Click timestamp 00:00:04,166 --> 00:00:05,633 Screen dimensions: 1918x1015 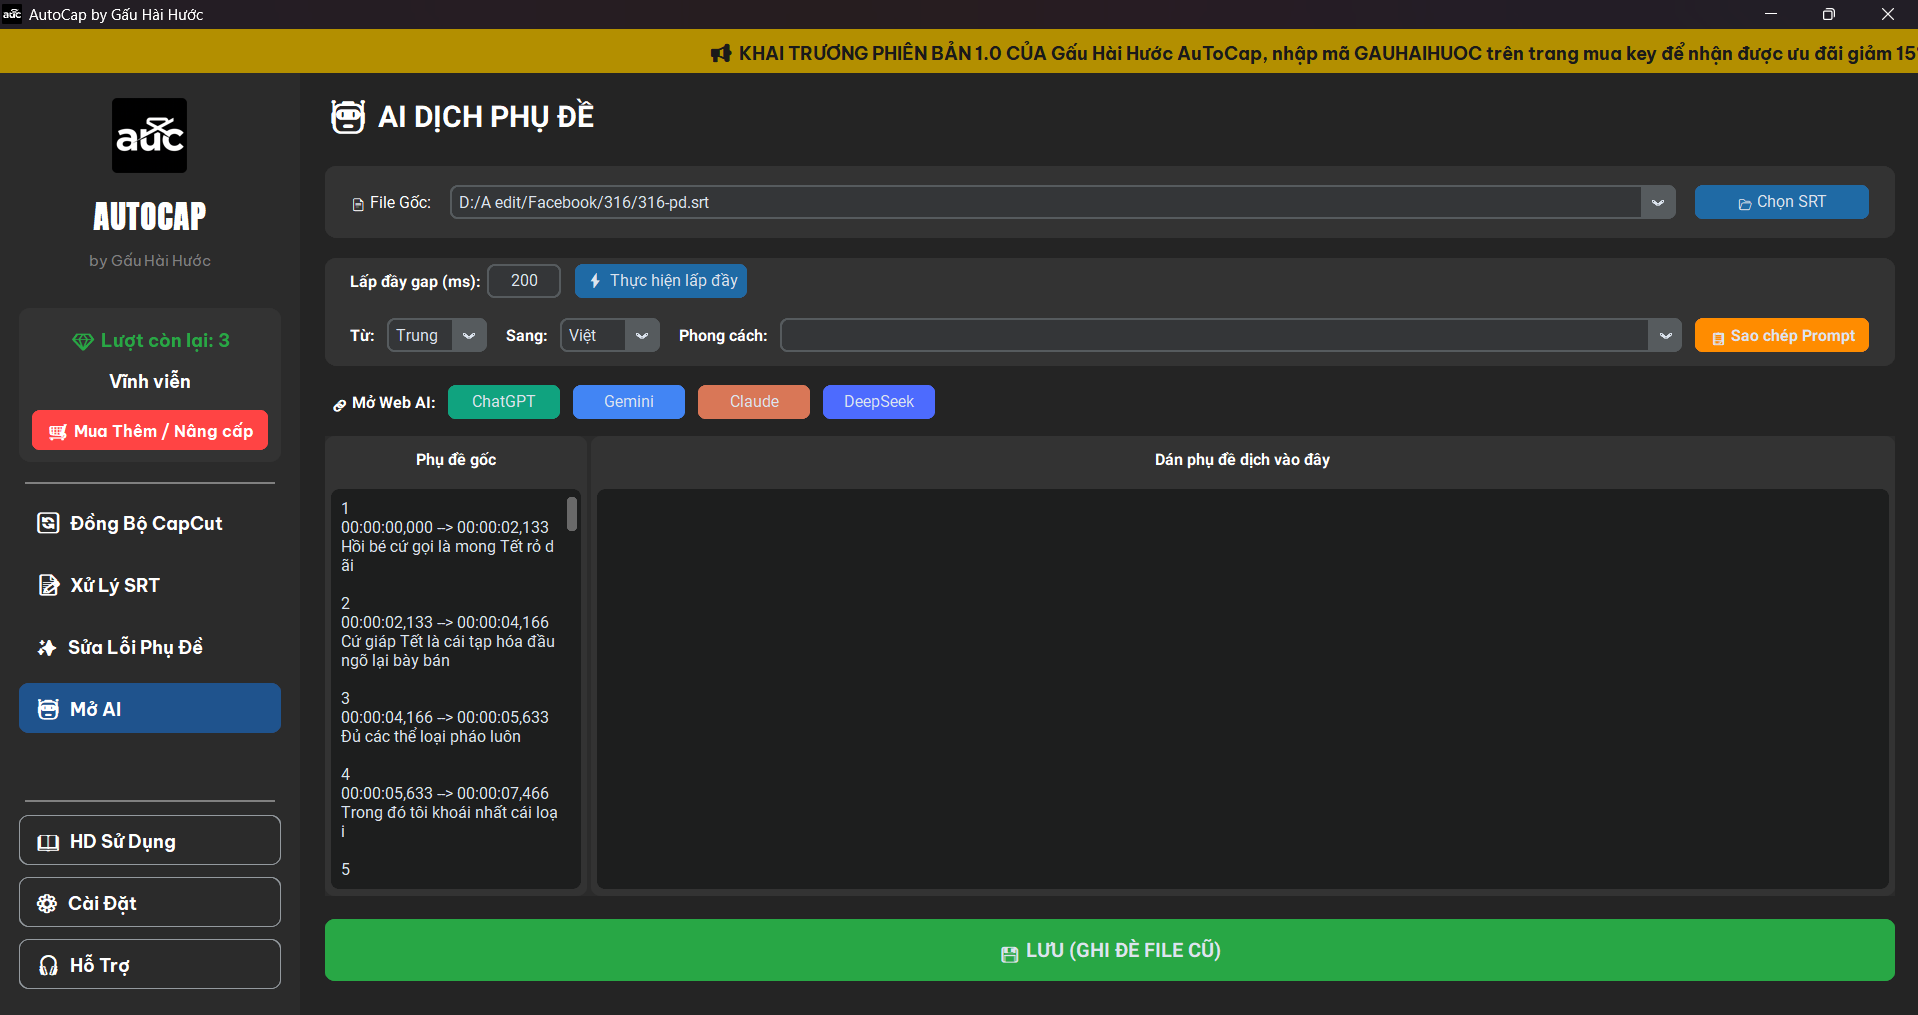(445, 717)
